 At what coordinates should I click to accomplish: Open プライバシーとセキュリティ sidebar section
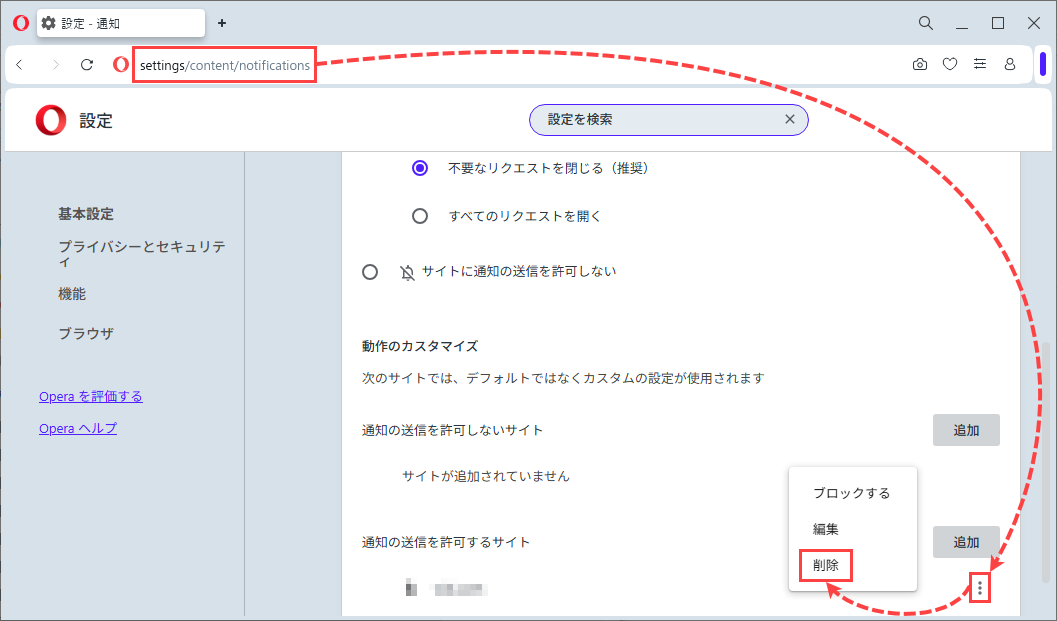point(142,254)
